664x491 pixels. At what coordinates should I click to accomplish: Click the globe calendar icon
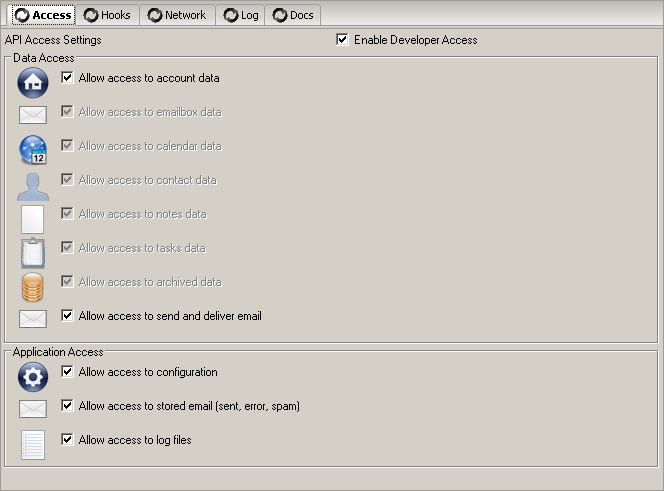[33, 149]
